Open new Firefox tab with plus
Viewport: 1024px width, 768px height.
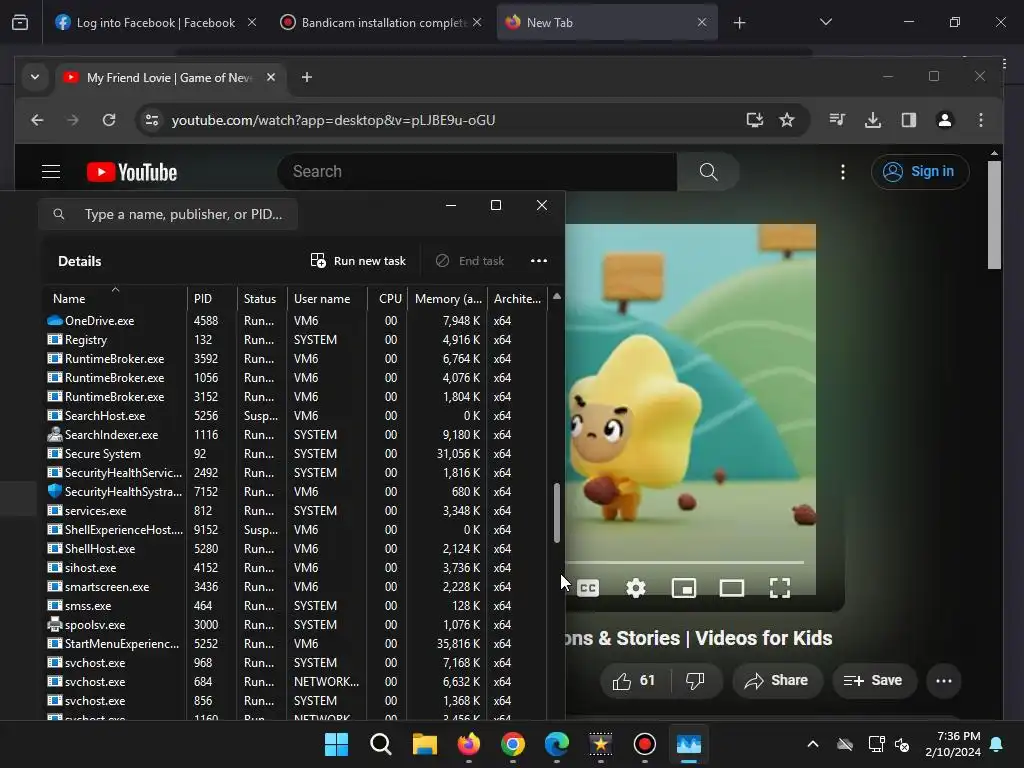(739, 23)
